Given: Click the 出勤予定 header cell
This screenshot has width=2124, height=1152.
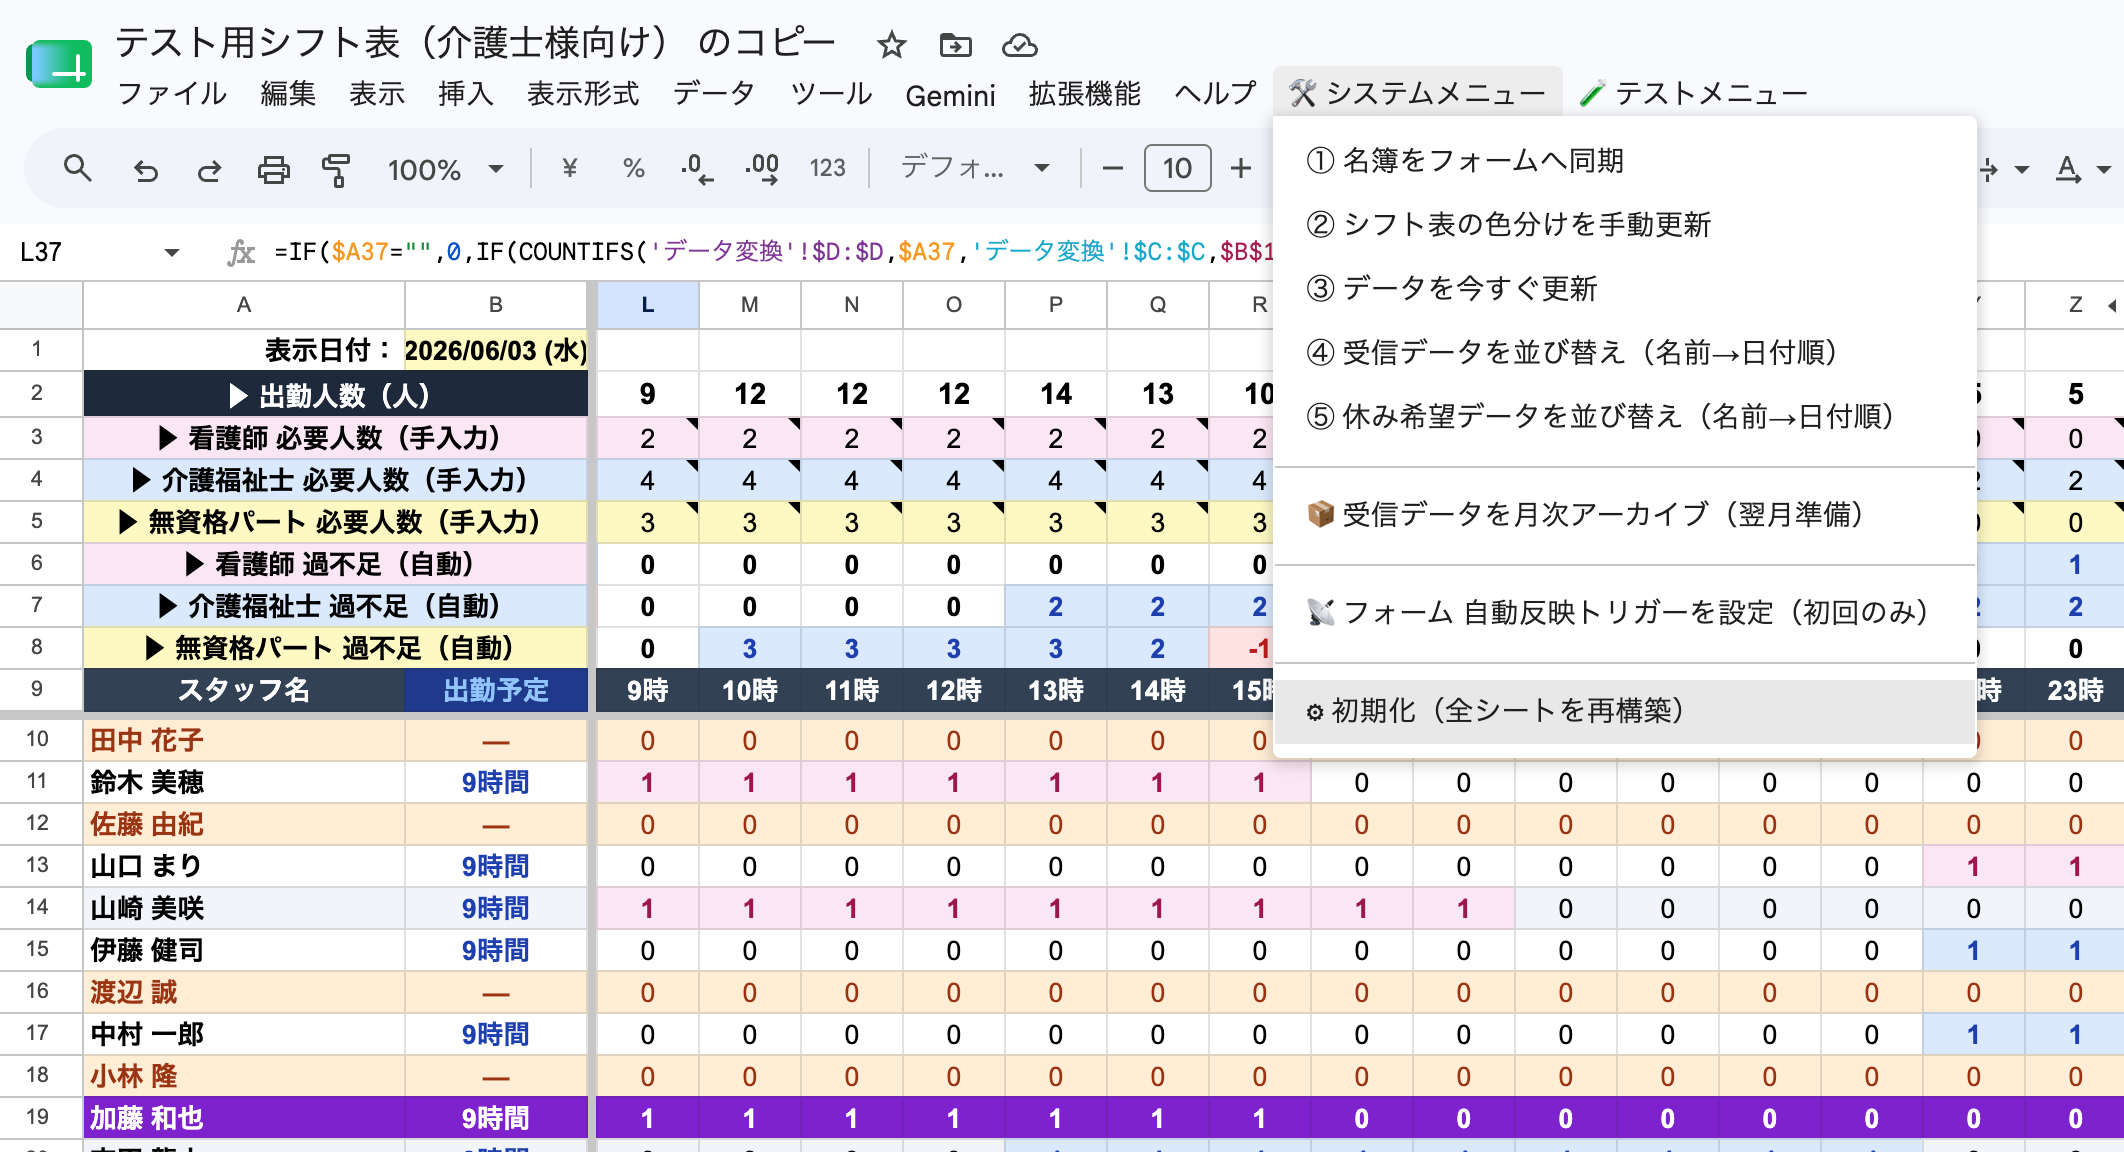Looking at the screenshot, I should pos(496,690).
